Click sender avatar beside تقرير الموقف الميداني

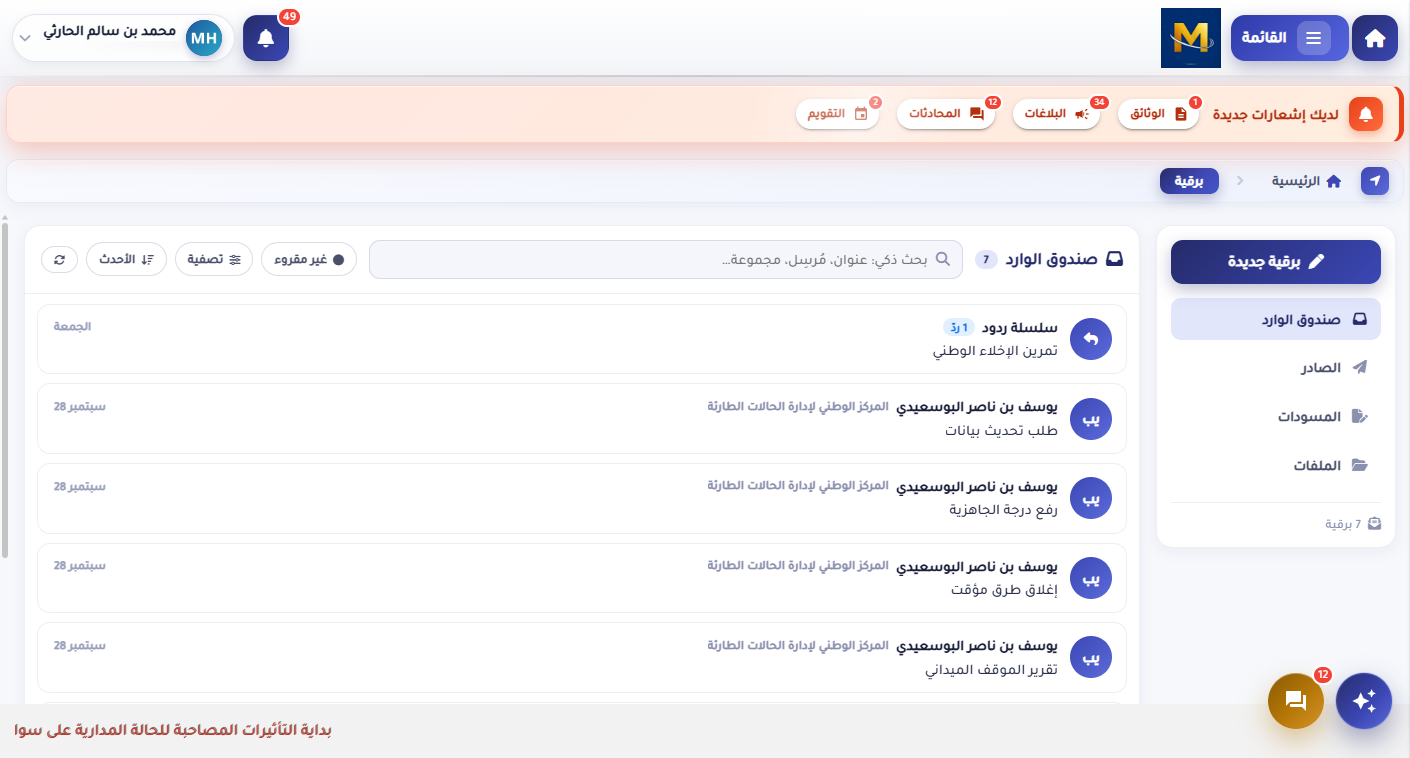1091,657
